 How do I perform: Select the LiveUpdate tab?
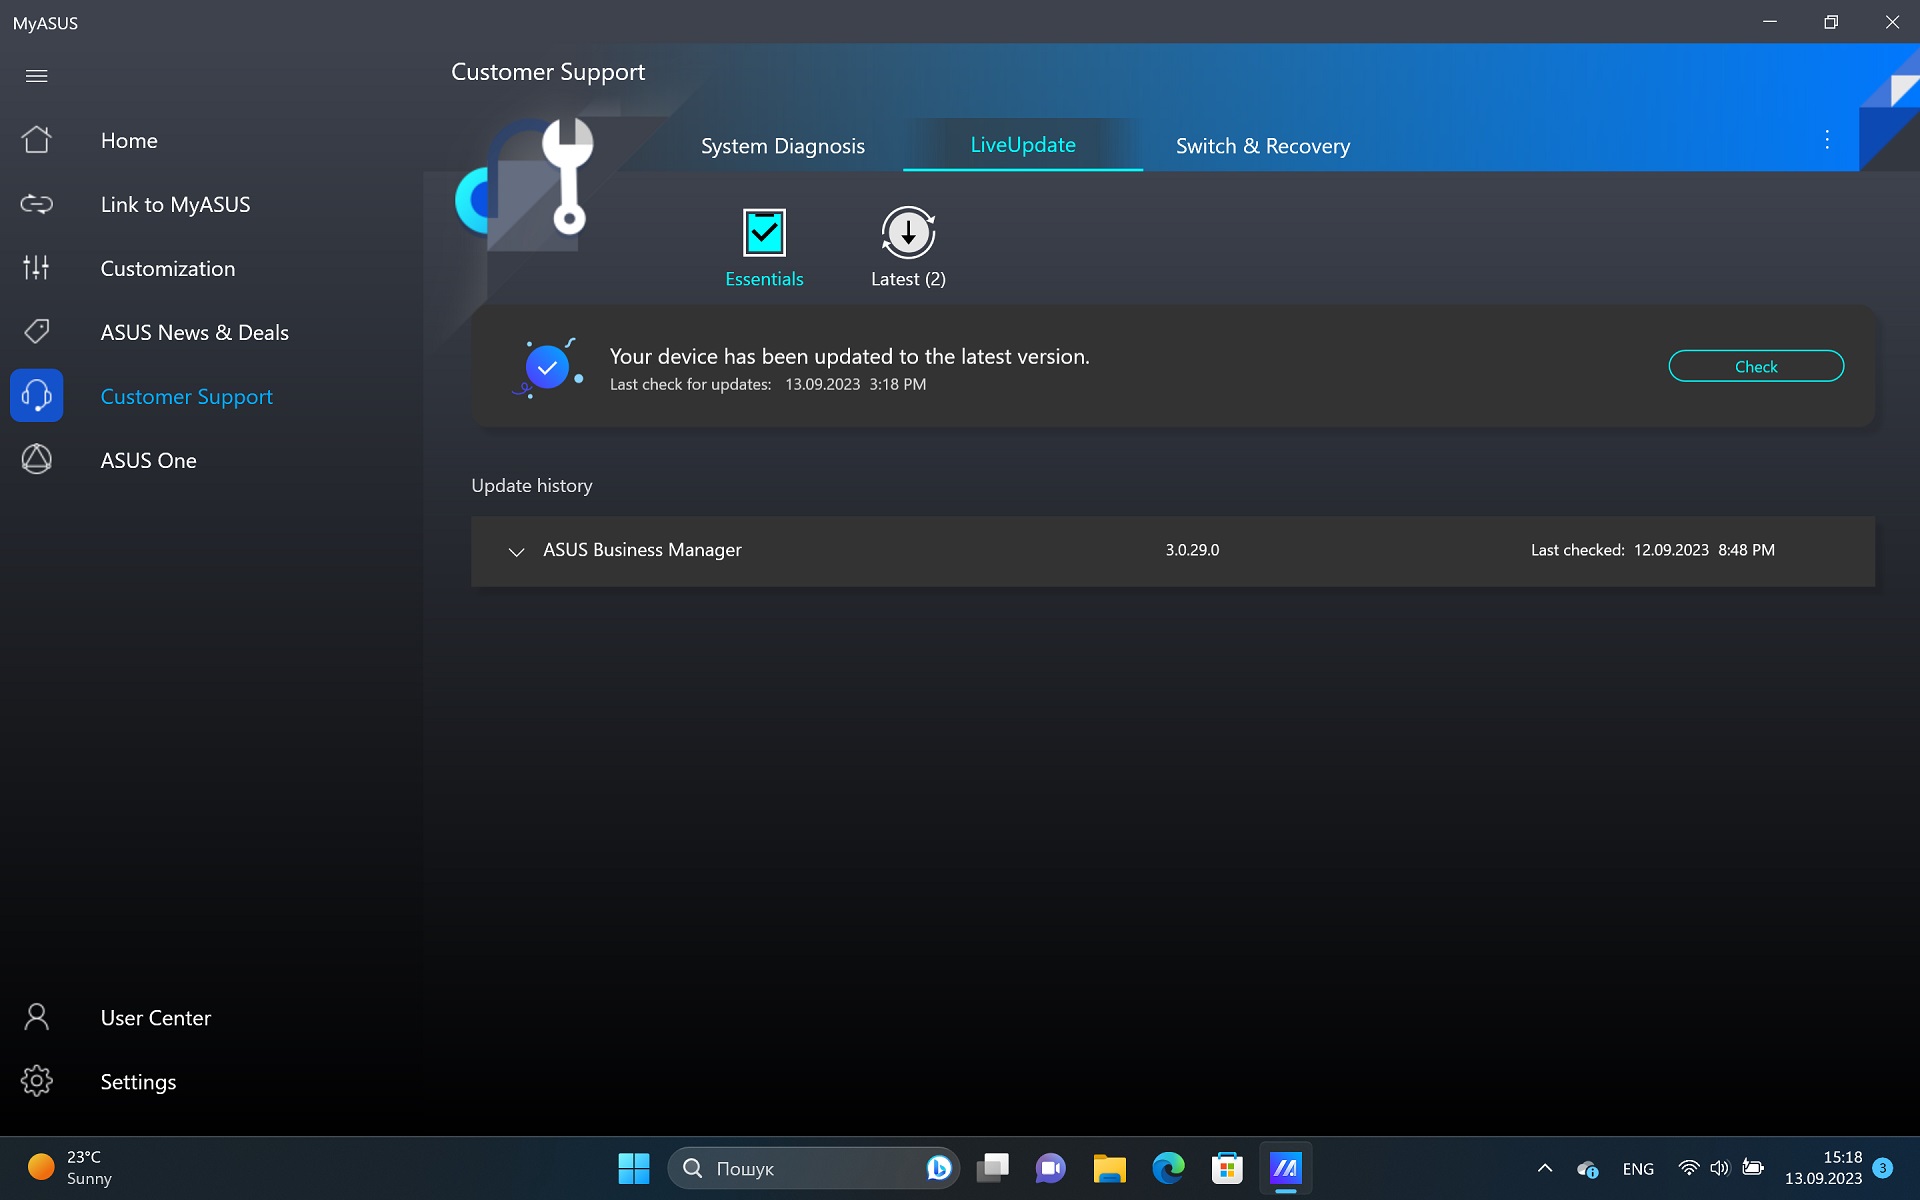click(1023, 145)
